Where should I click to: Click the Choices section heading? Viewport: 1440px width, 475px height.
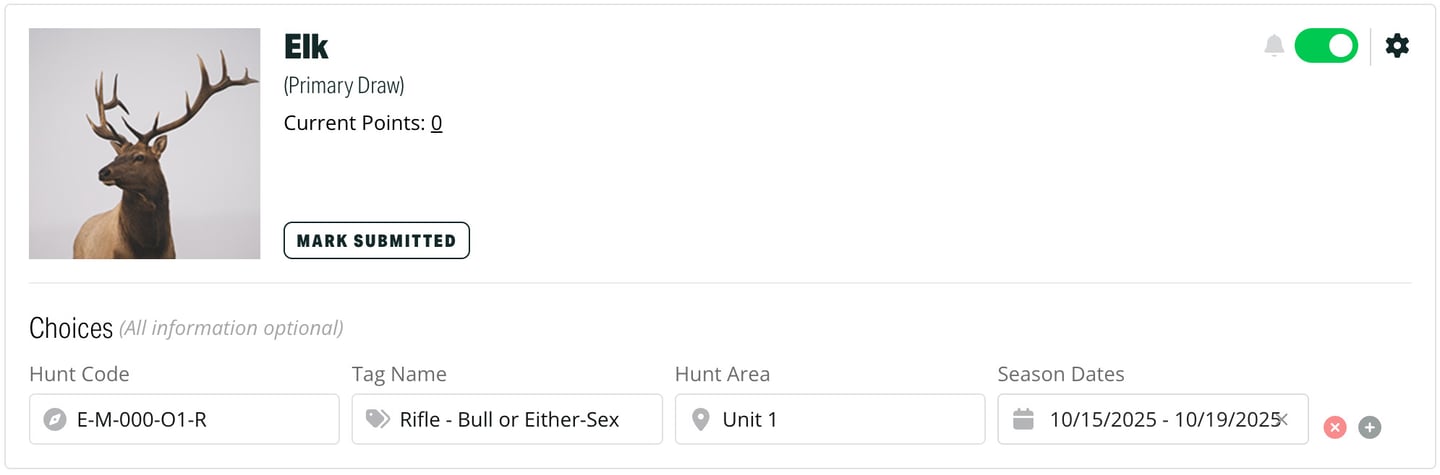point(71,328)
